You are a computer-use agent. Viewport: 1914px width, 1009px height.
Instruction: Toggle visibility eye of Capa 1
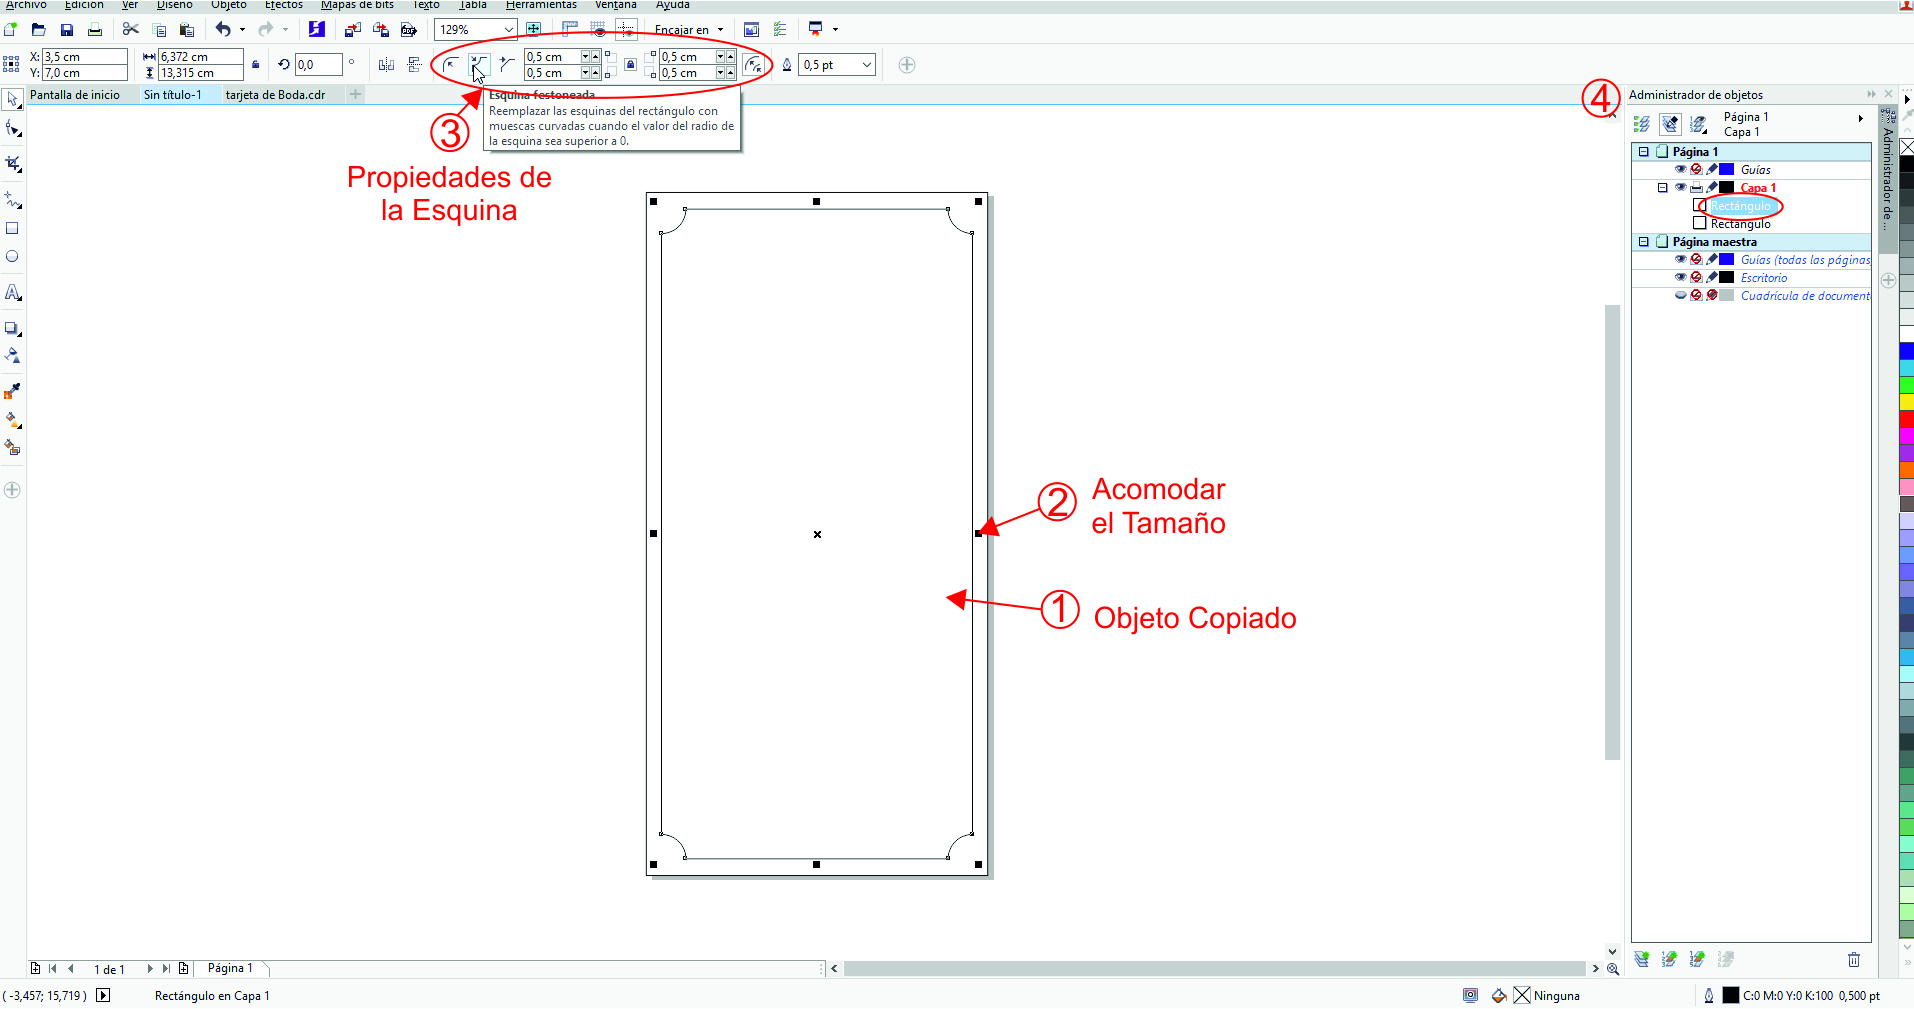tap(1680, 187)
